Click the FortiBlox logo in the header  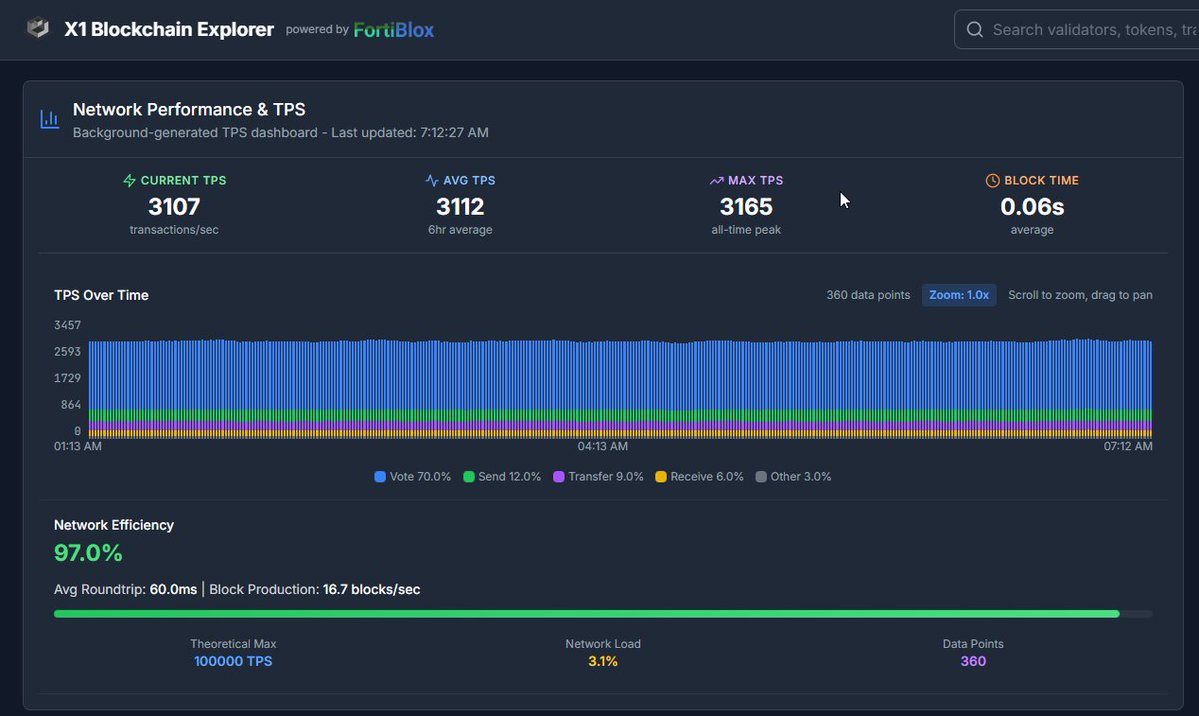coord(393,30)
